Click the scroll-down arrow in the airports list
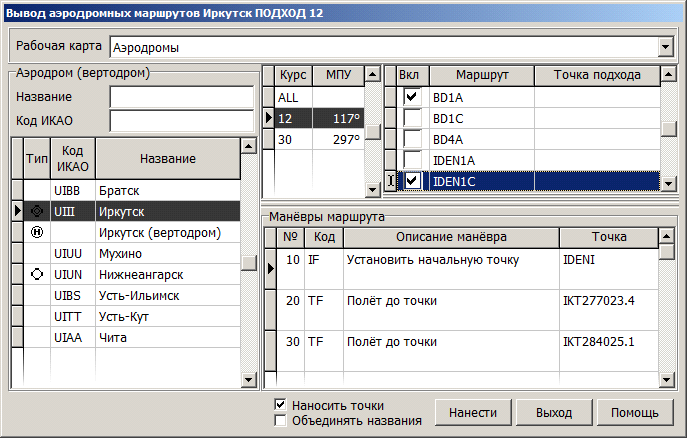This screenshot has height=438, width=687. [249, 380]
